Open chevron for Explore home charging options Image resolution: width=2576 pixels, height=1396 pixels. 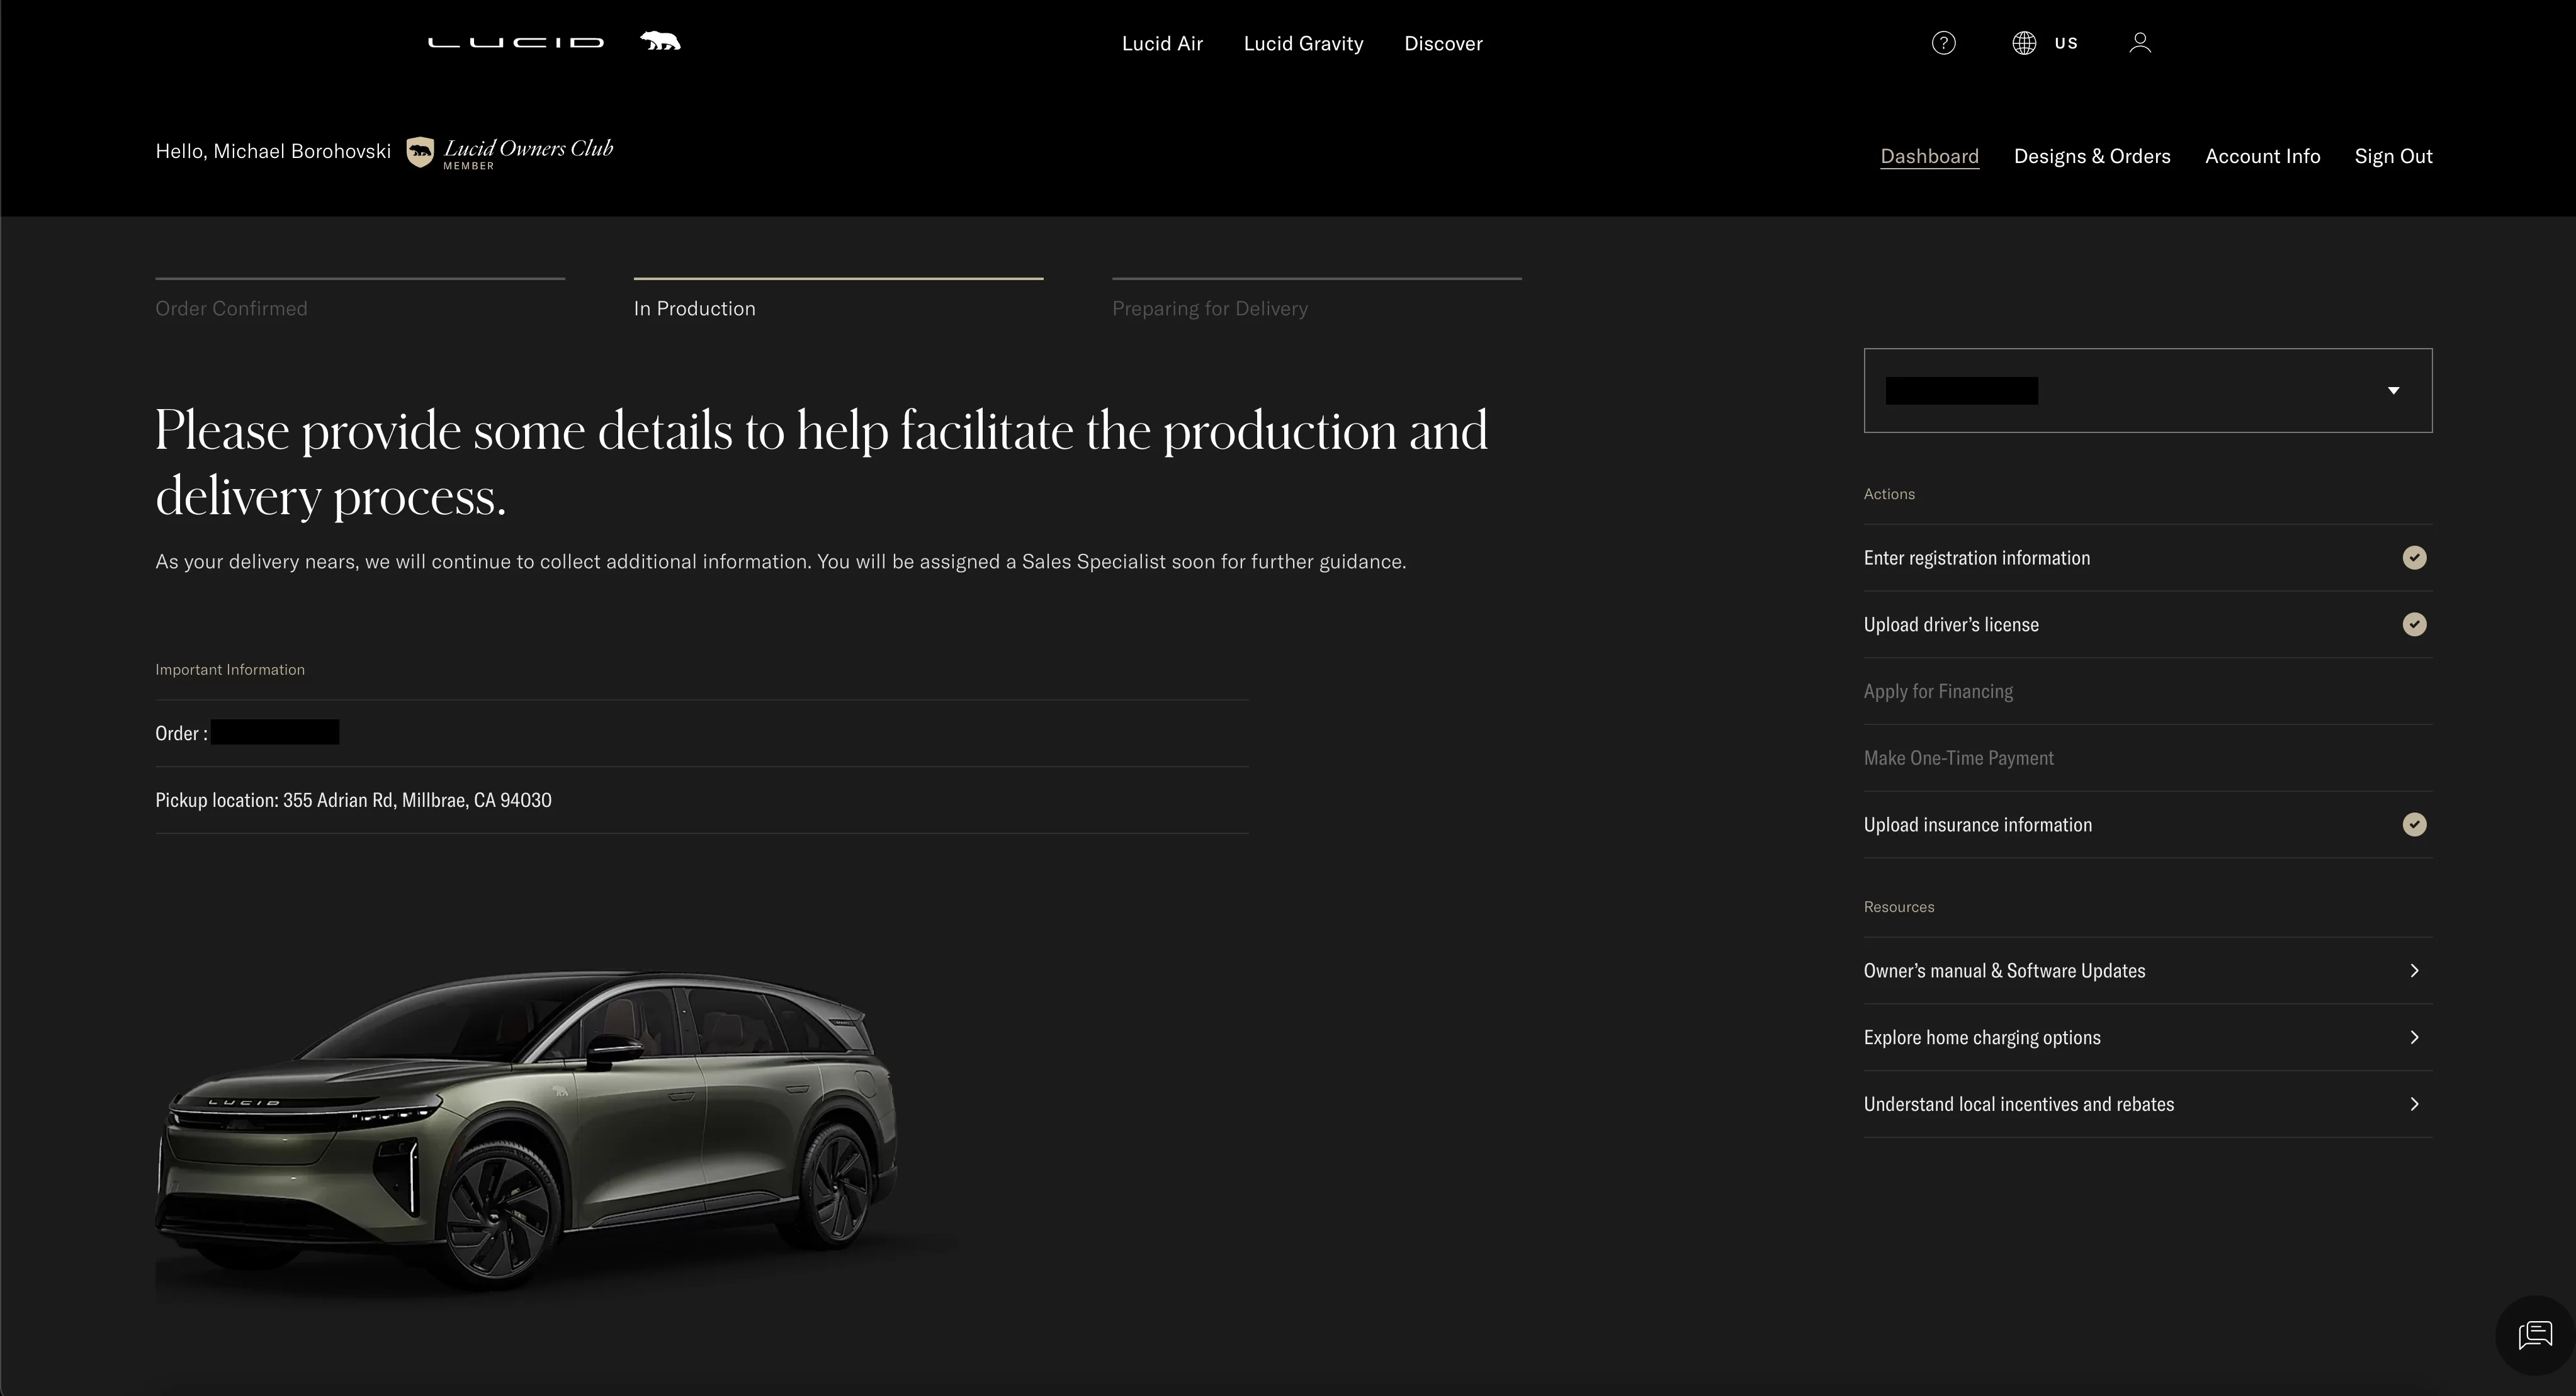click(x=2414, y=1038)
